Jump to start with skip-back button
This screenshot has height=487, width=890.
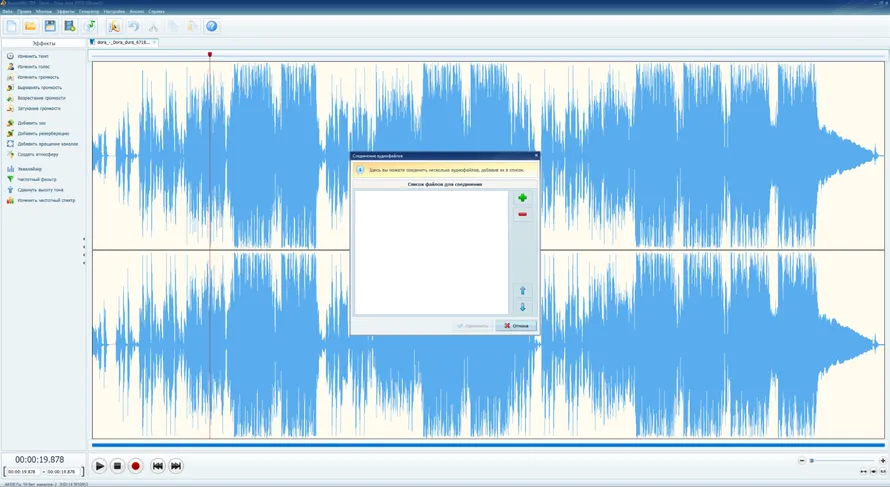[x=158, y=466]
